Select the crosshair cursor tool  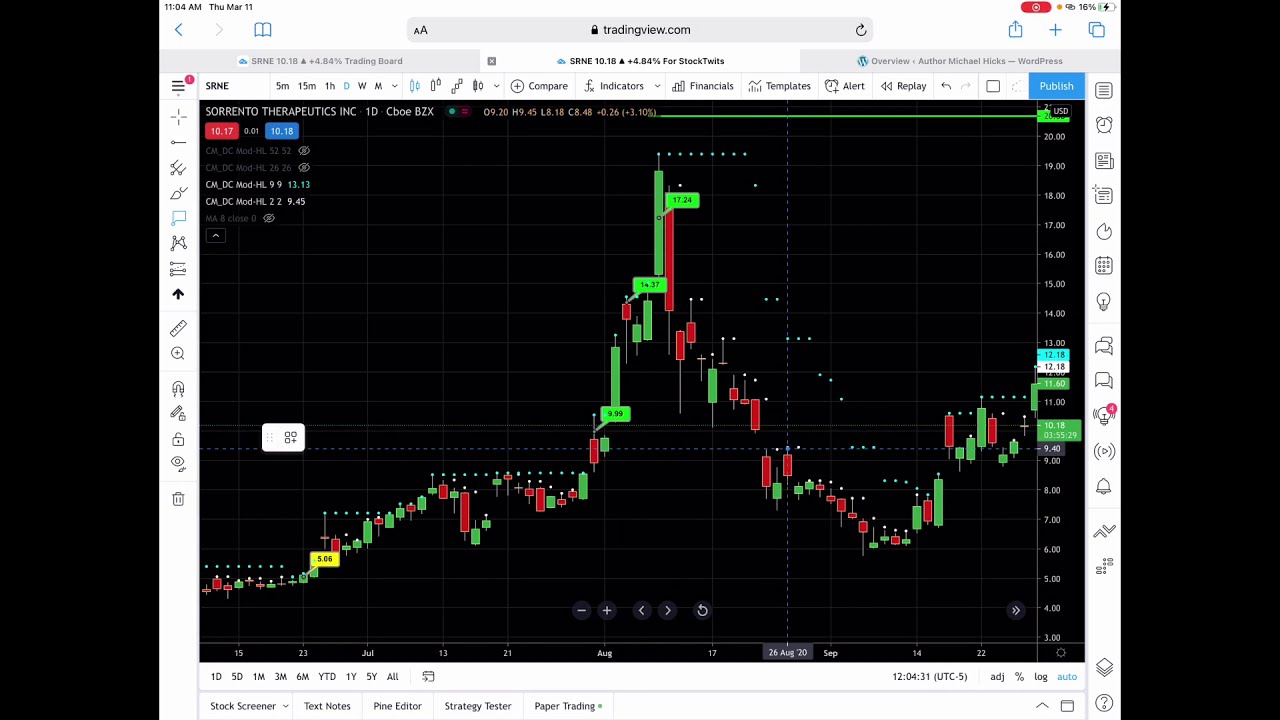click(178, 118)
